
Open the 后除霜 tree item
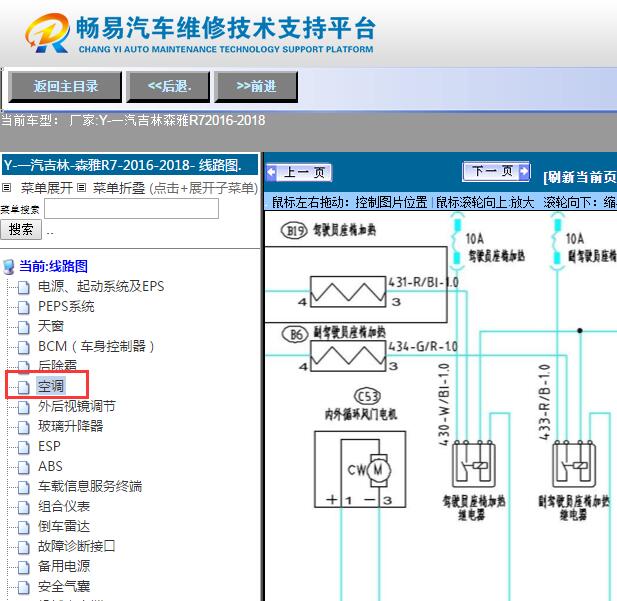[57, 365]
